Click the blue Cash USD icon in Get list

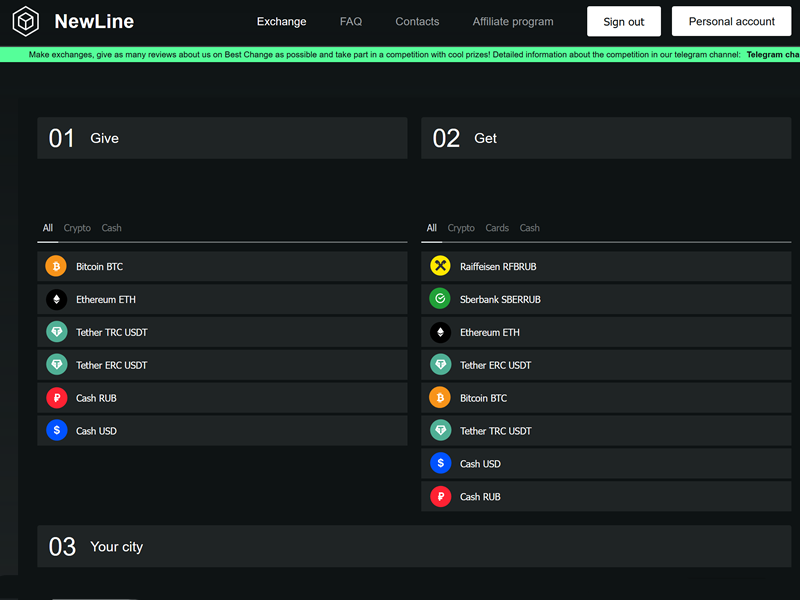pos(440,464)
